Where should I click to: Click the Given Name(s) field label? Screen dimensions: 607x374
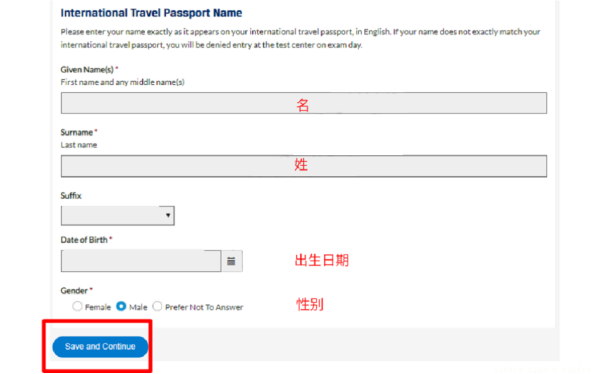pos(87,70)
